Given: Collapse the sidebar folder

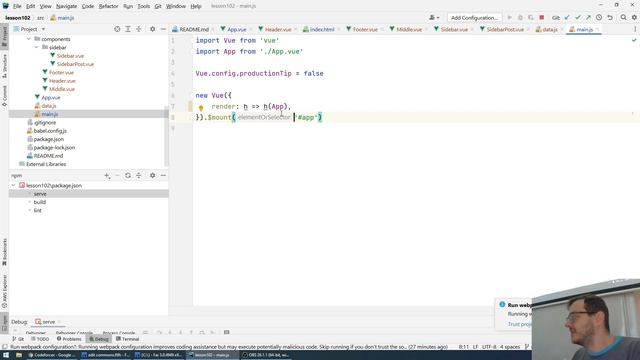Looking at the screenshot, I should [36, 48].
